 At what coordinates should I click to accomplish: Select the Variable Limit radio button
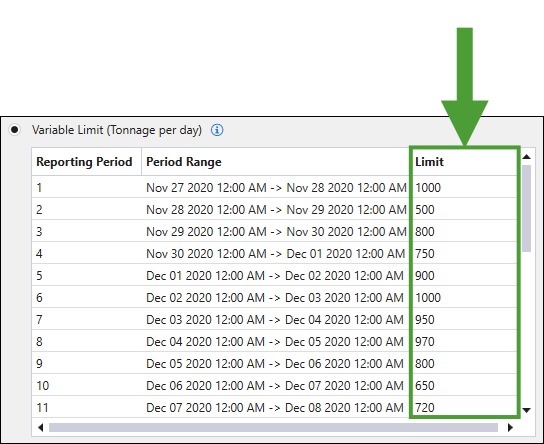coord(15,130)
